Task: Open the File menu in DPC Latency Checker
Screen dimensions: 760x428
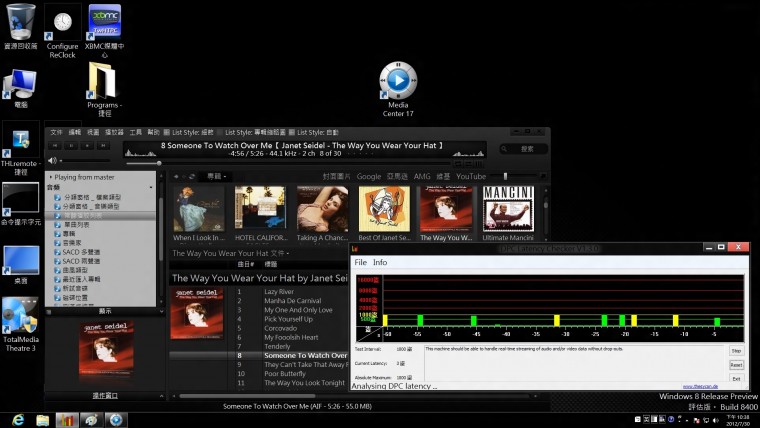Action: pos(361,262)
